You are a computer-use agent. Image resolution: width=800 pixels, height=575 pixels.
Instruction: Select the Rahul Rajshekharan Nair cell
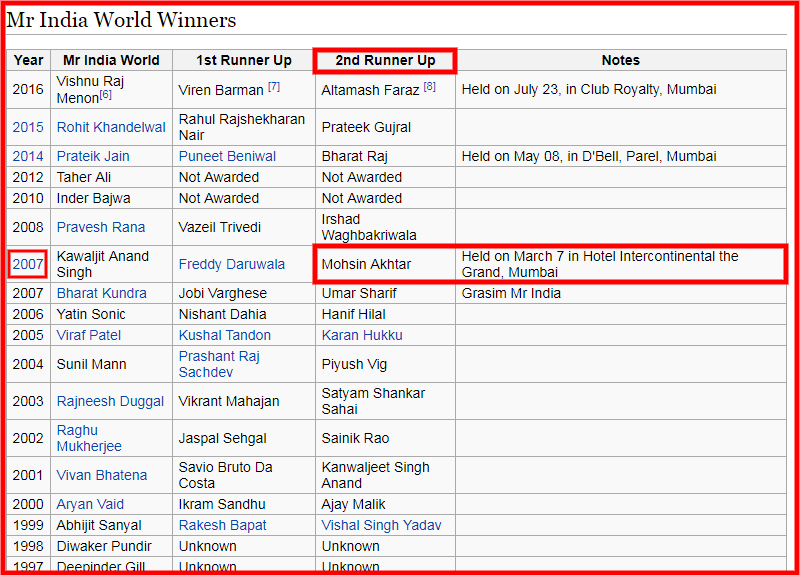click(x=244, y=127)
